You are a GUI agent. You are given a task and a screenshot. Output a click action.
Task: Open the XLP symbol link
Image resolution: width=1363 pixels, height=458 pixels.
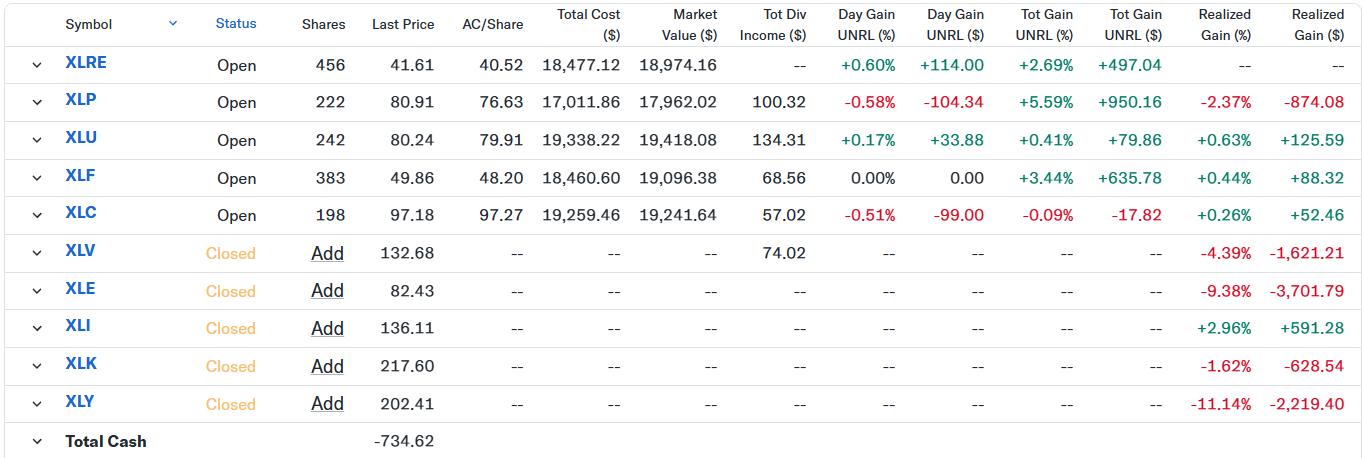click(x=80, y=100)
